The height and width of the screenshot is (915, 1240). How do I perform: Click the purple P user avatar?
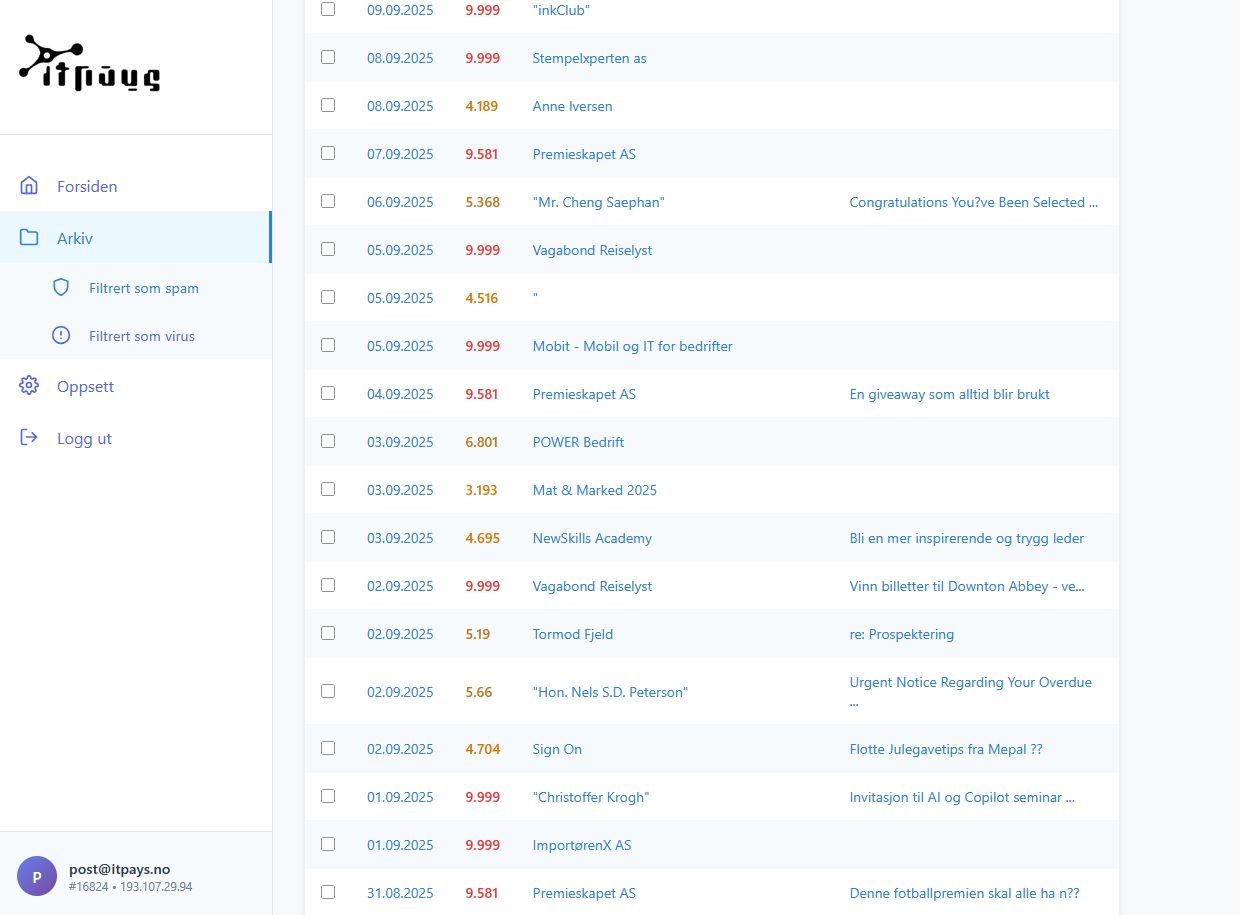37,877
